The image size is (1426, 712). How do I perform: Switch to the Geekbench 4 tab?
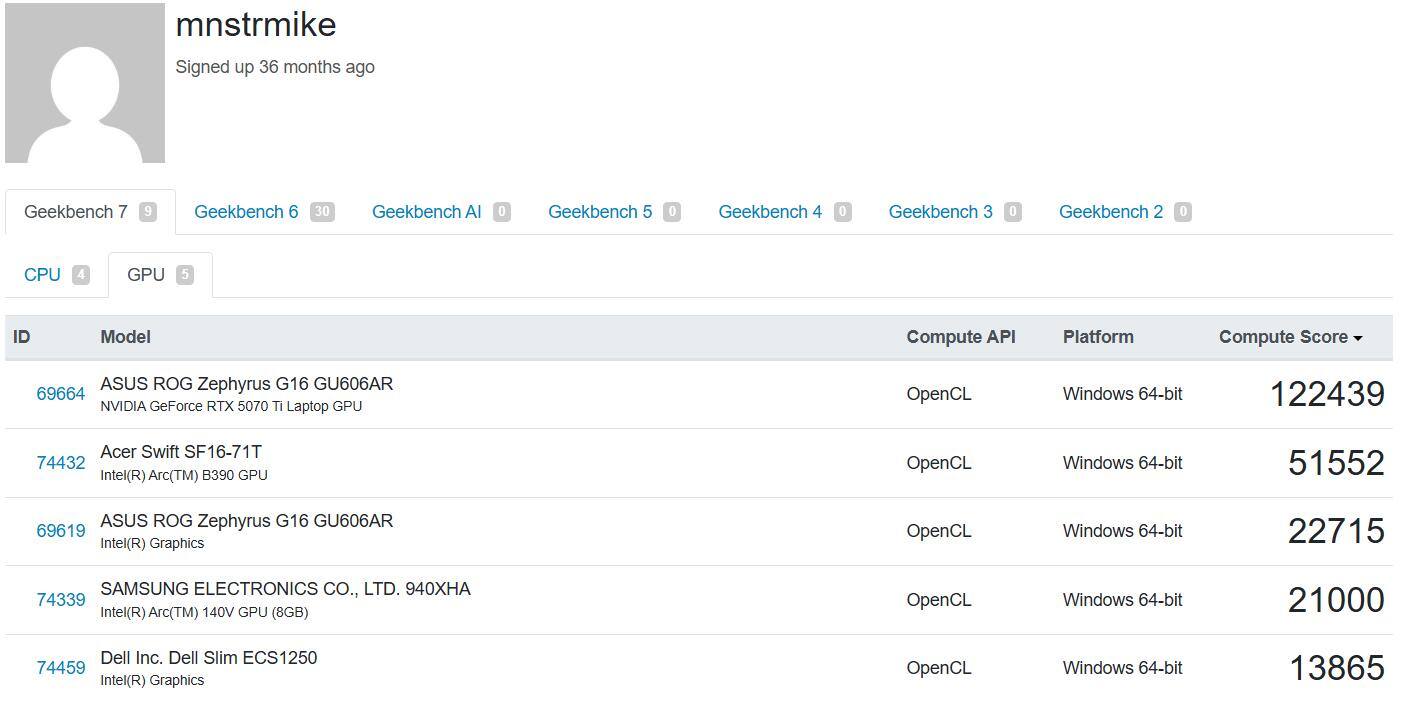pyautogui.click(x=784, y=212)
